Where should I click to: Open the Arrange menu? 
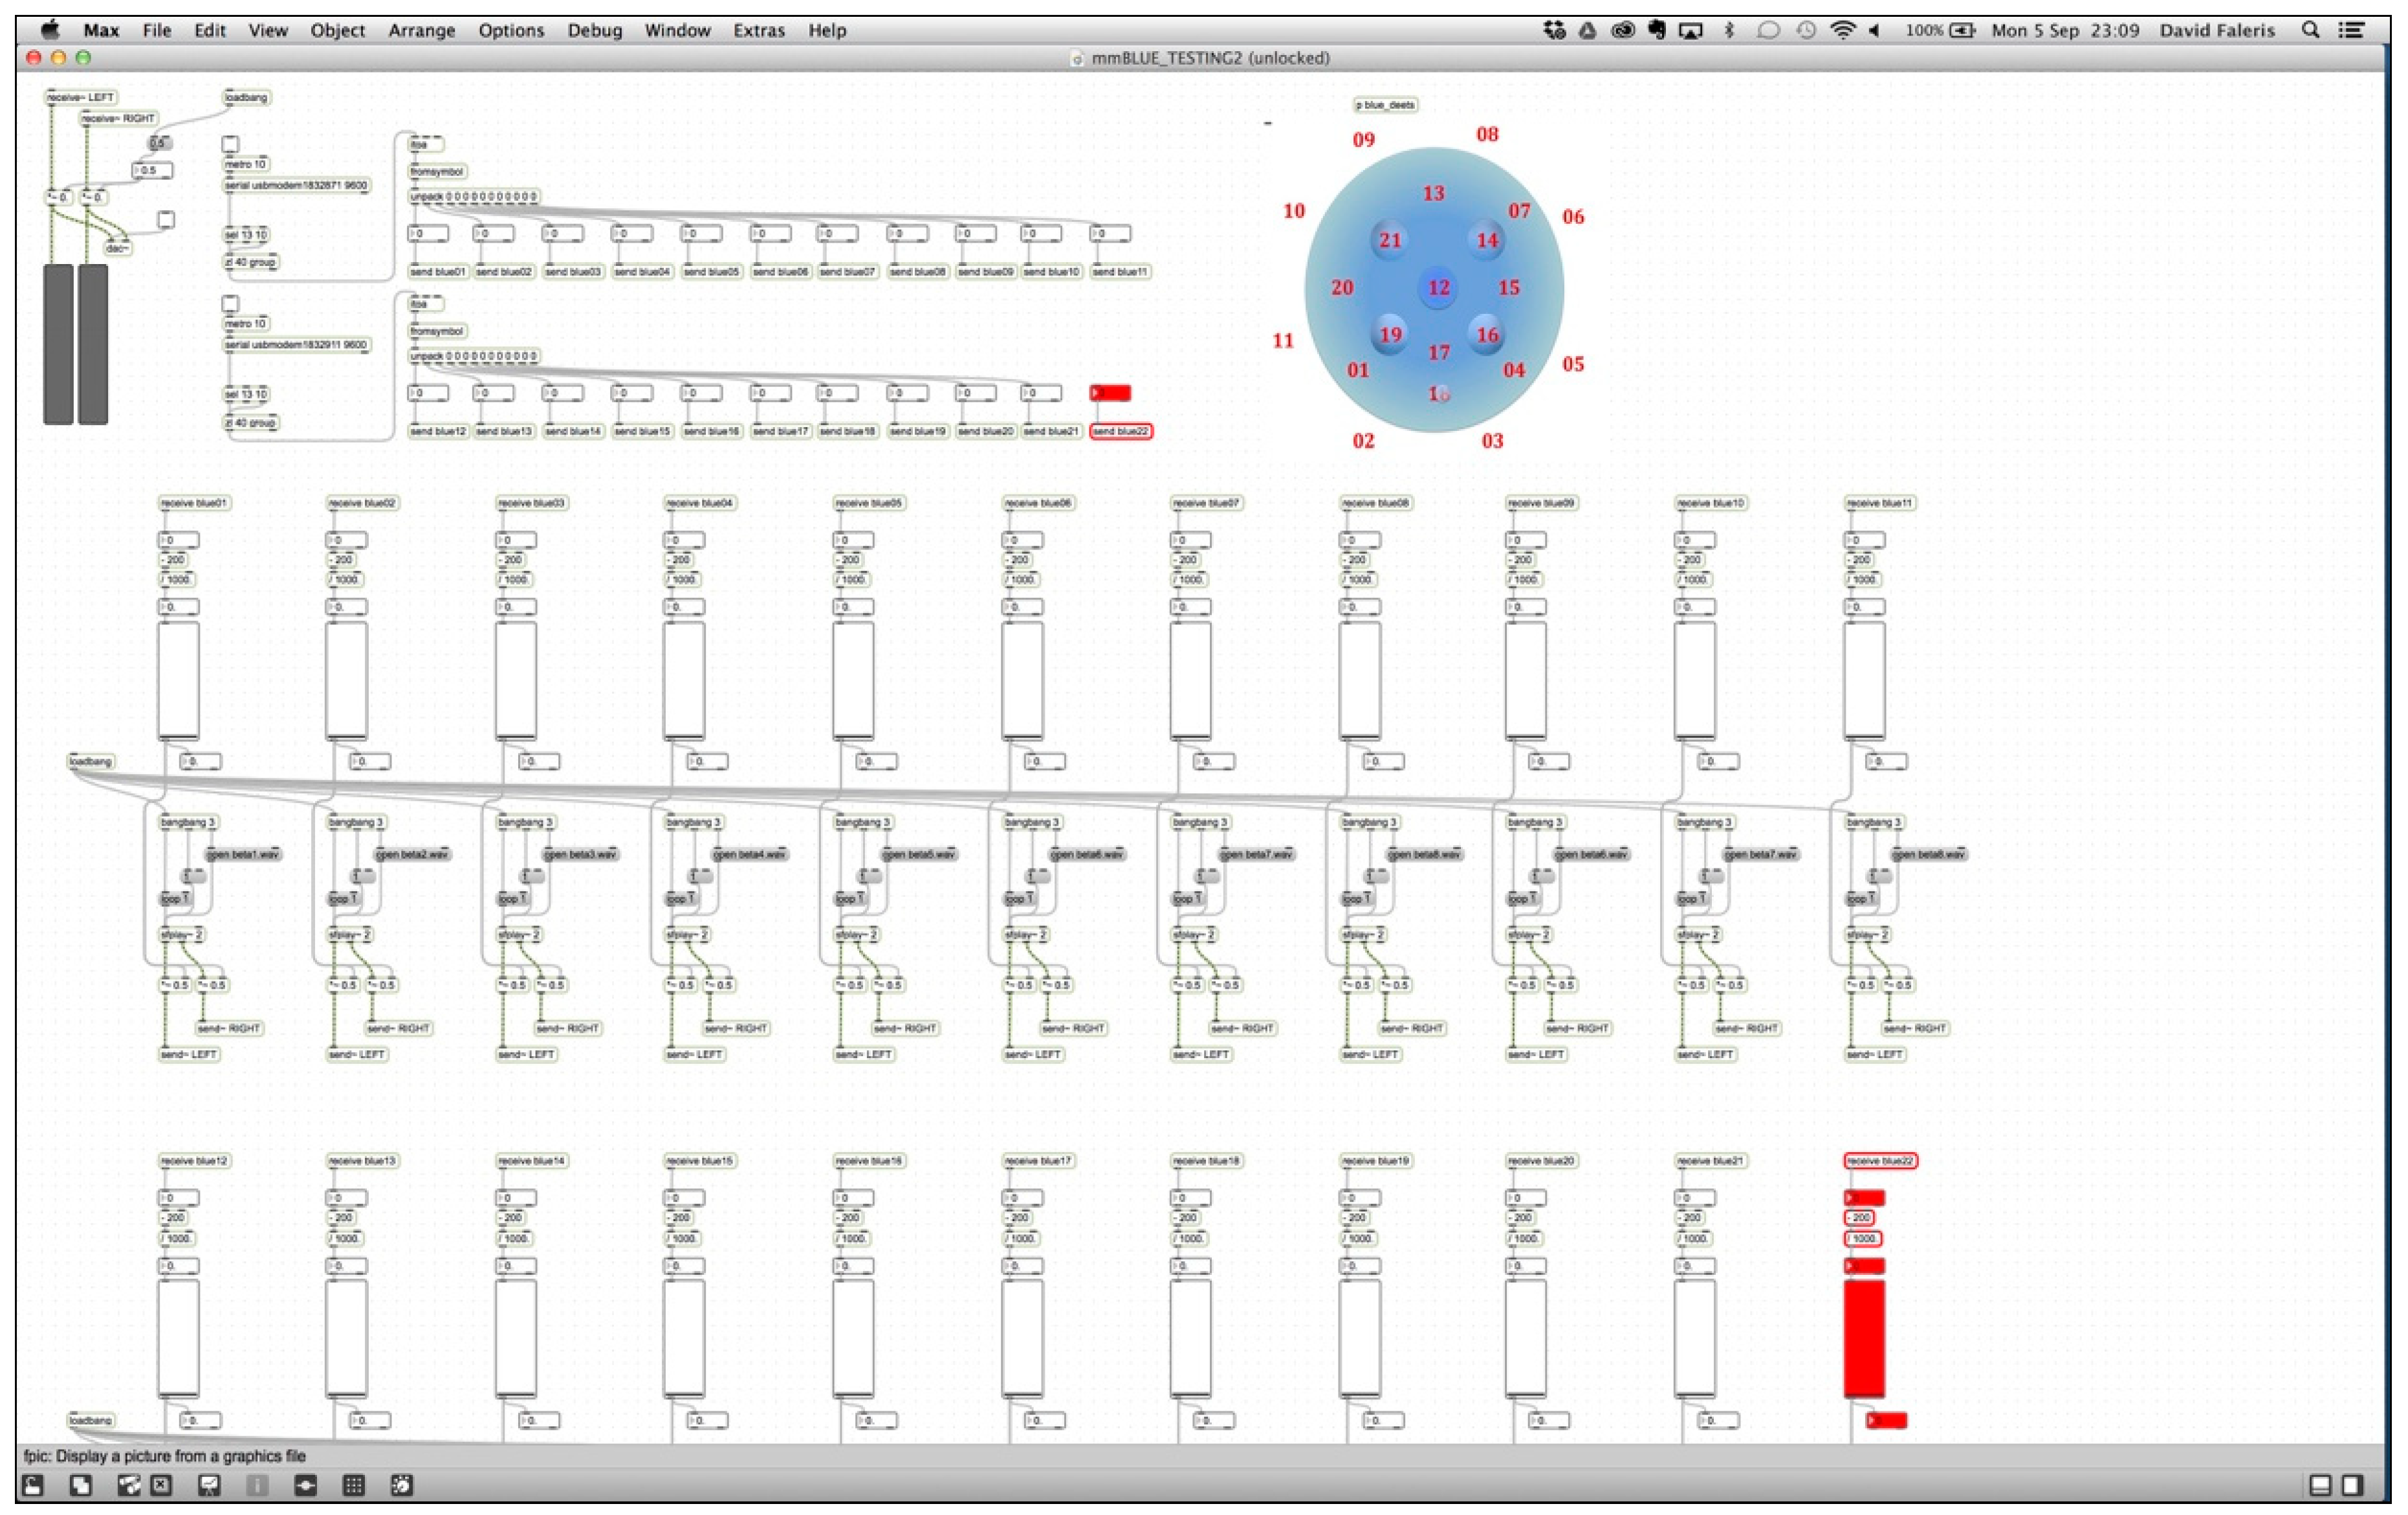(421, 30)
